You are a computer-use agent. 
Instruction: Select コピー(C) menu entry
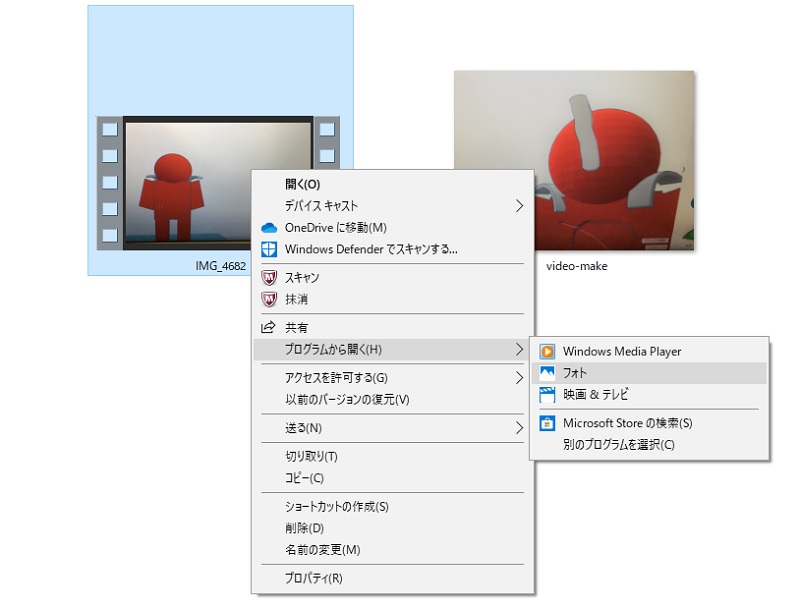point(393,478)
